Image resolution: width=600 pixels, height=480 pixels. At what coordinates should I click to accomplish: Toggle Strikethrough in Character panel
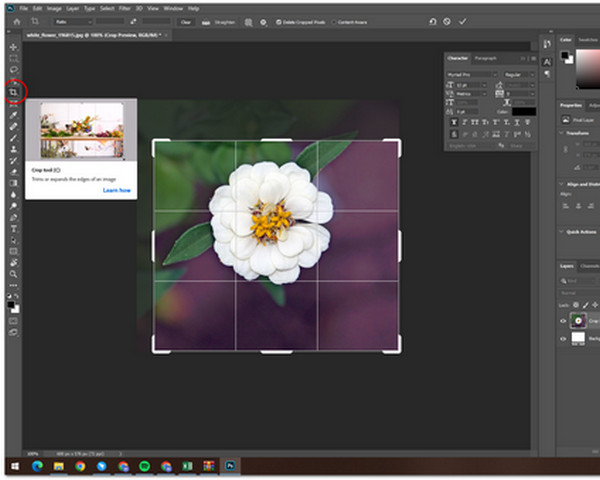pyautogui.click(x=527, y=122)
